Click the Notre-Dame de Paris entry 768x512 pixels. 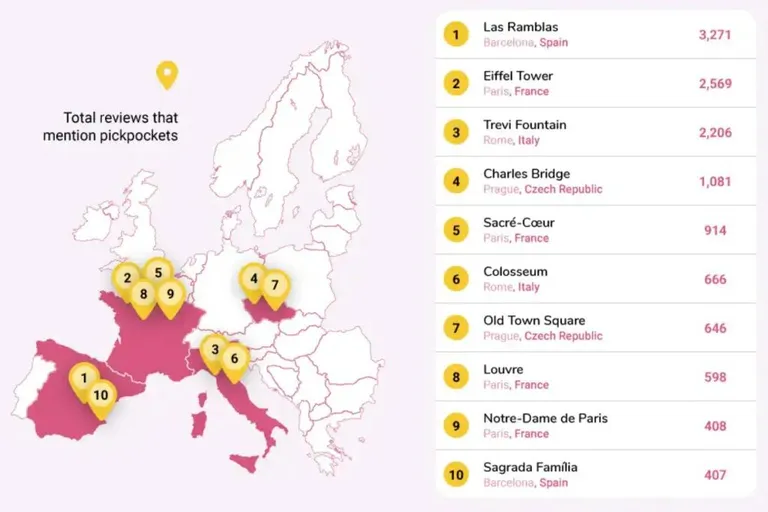click(x=596, y=425)
